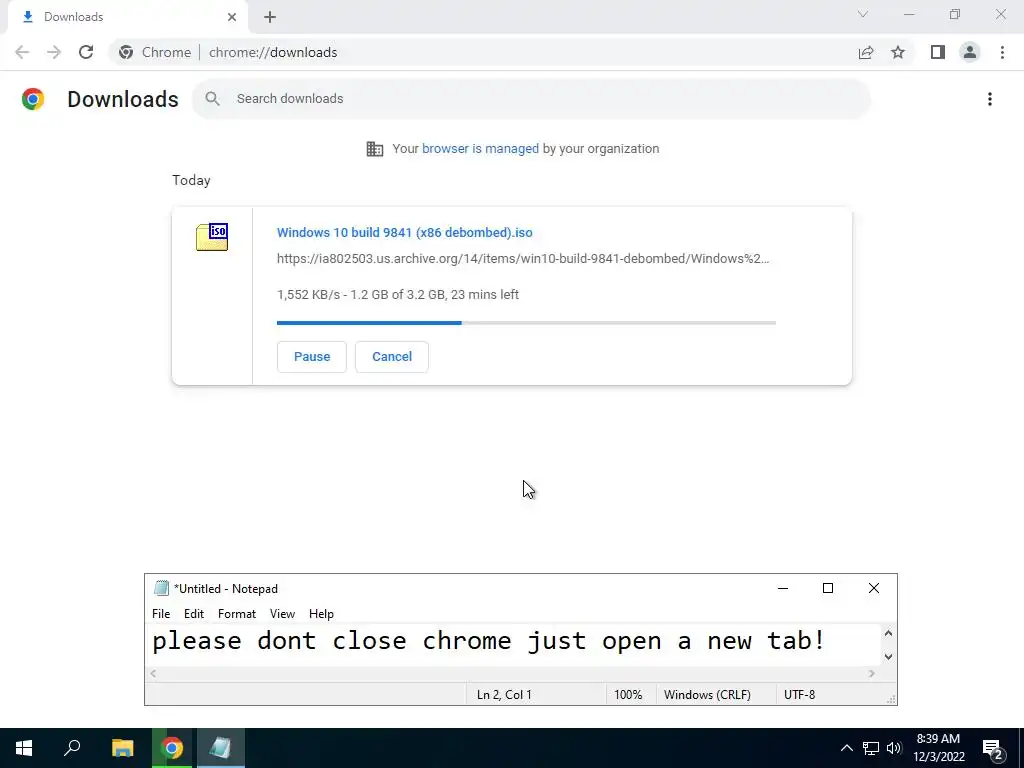The image size is (1024, 768).
Task: Open the tab search chevron
Action: 863,14
